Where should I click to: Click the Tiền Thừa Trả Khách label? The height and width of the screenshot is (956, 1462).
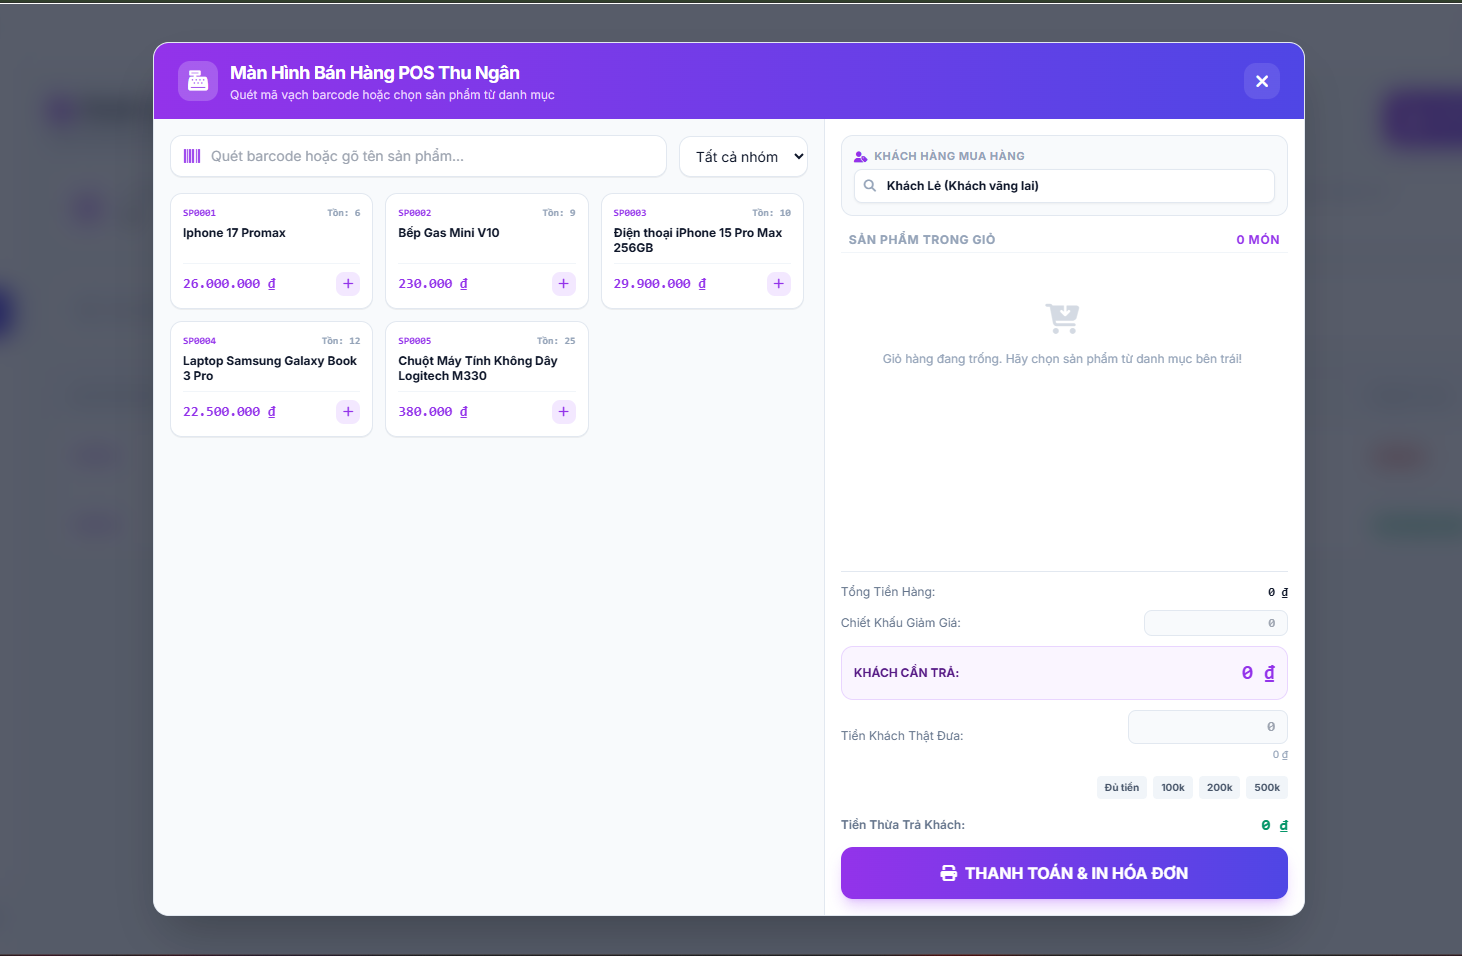coord(903,825)
